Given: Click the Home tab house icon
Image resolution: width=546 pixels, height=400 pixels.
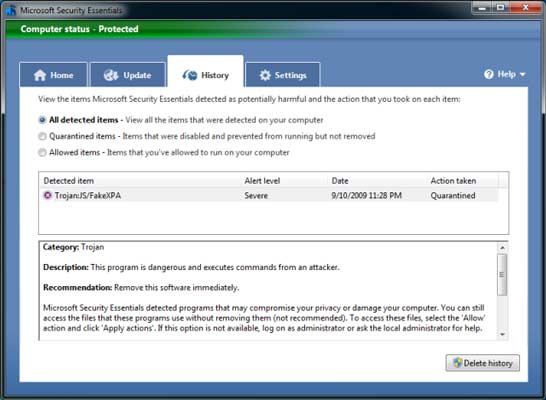Looking at the screenshot, I should [x=40, y=75].
